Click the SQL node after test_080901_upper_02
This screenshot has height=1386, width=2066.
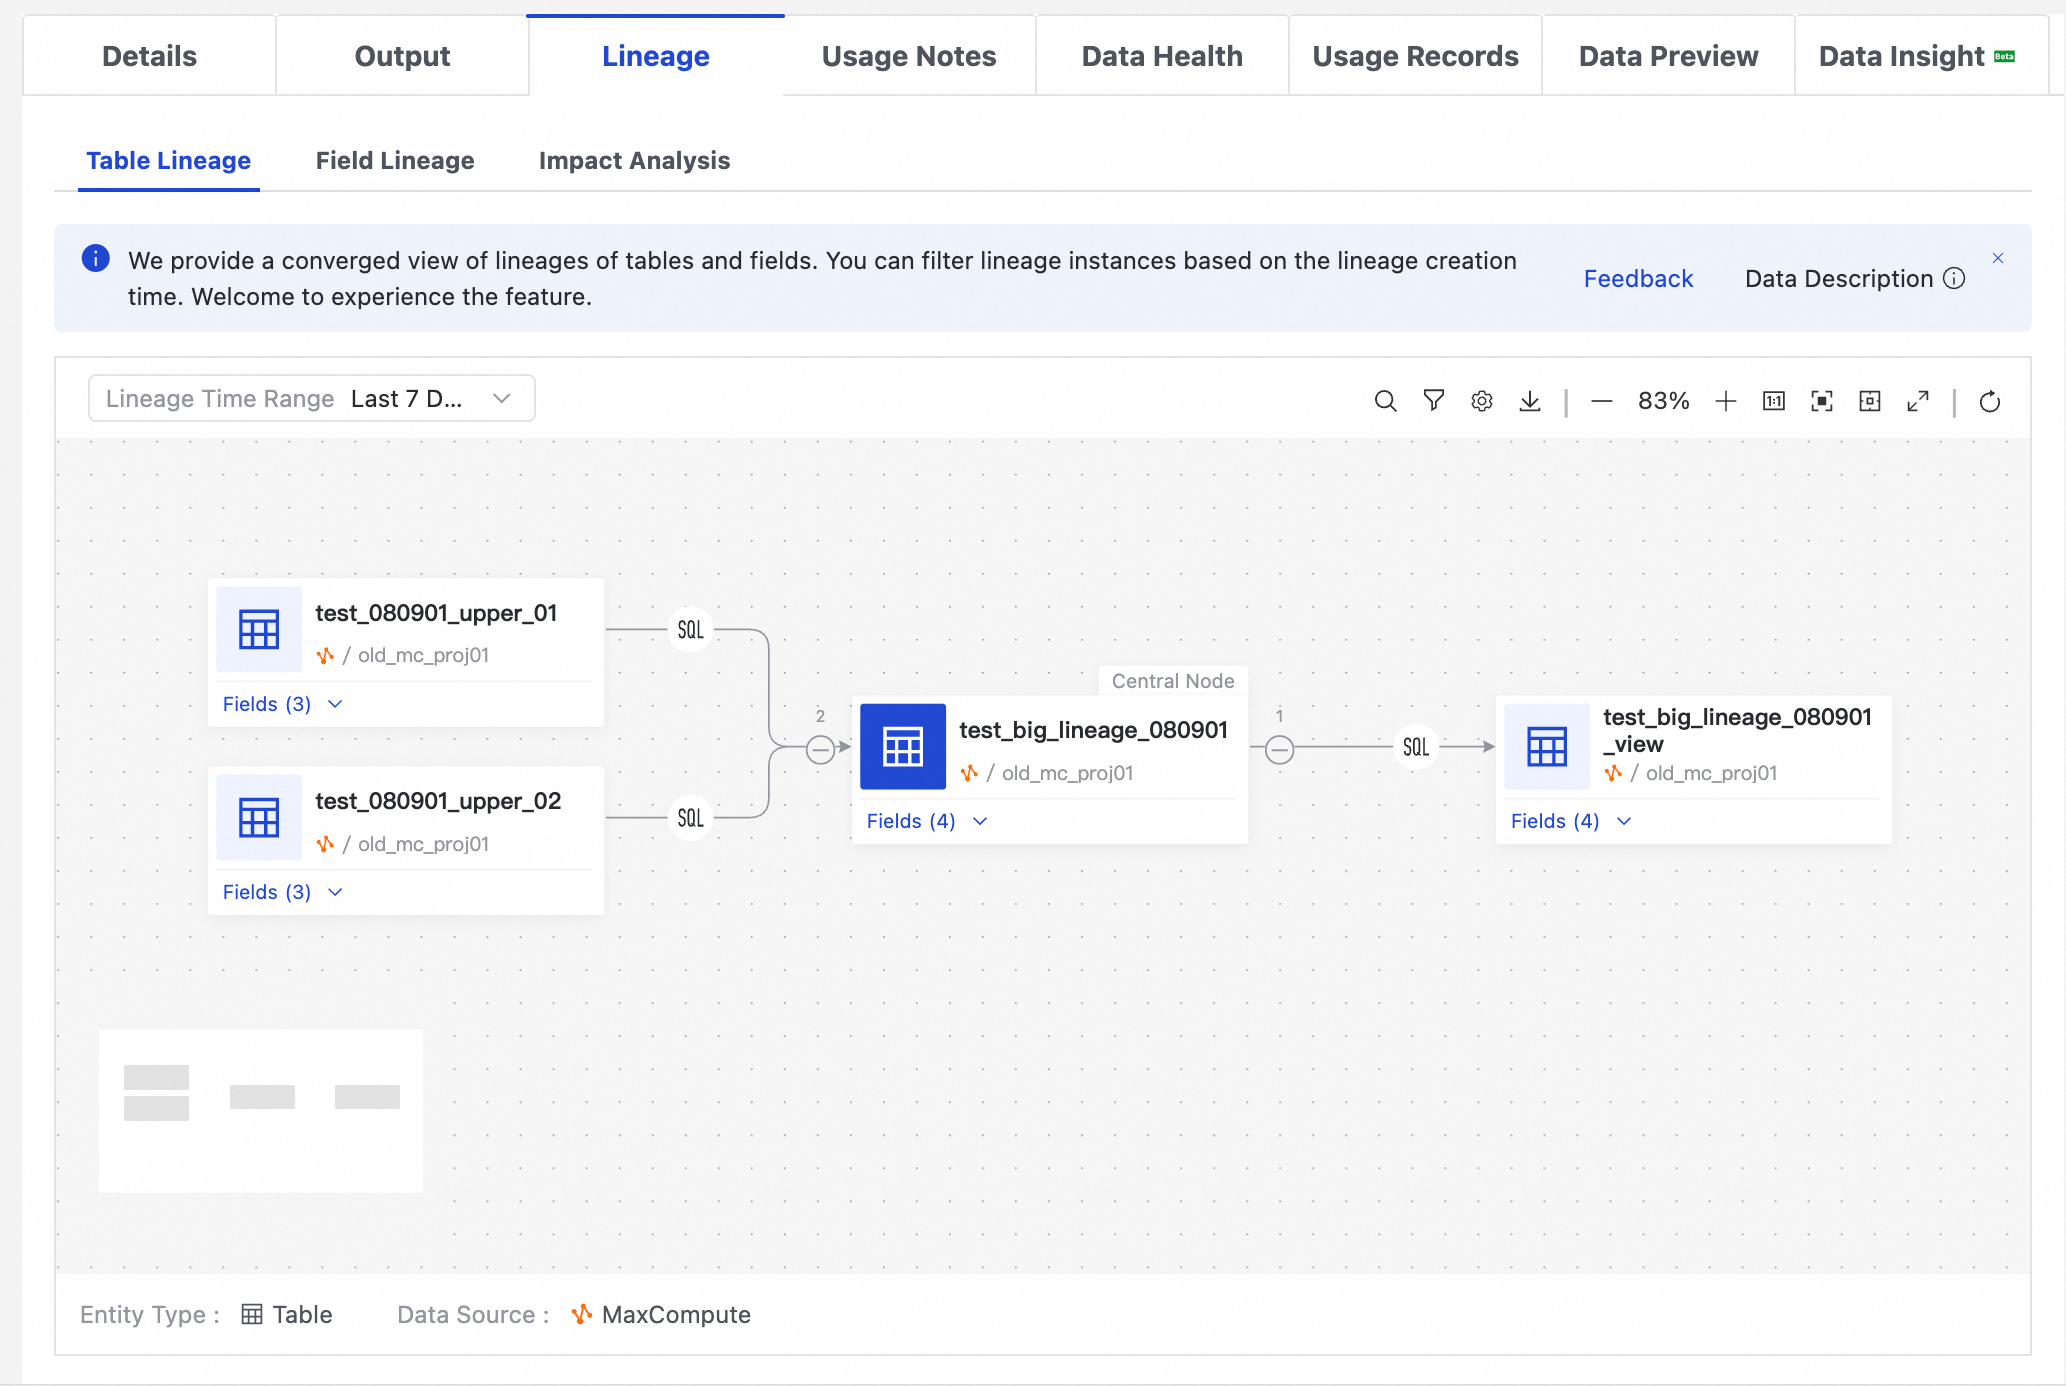click(690, 818)
